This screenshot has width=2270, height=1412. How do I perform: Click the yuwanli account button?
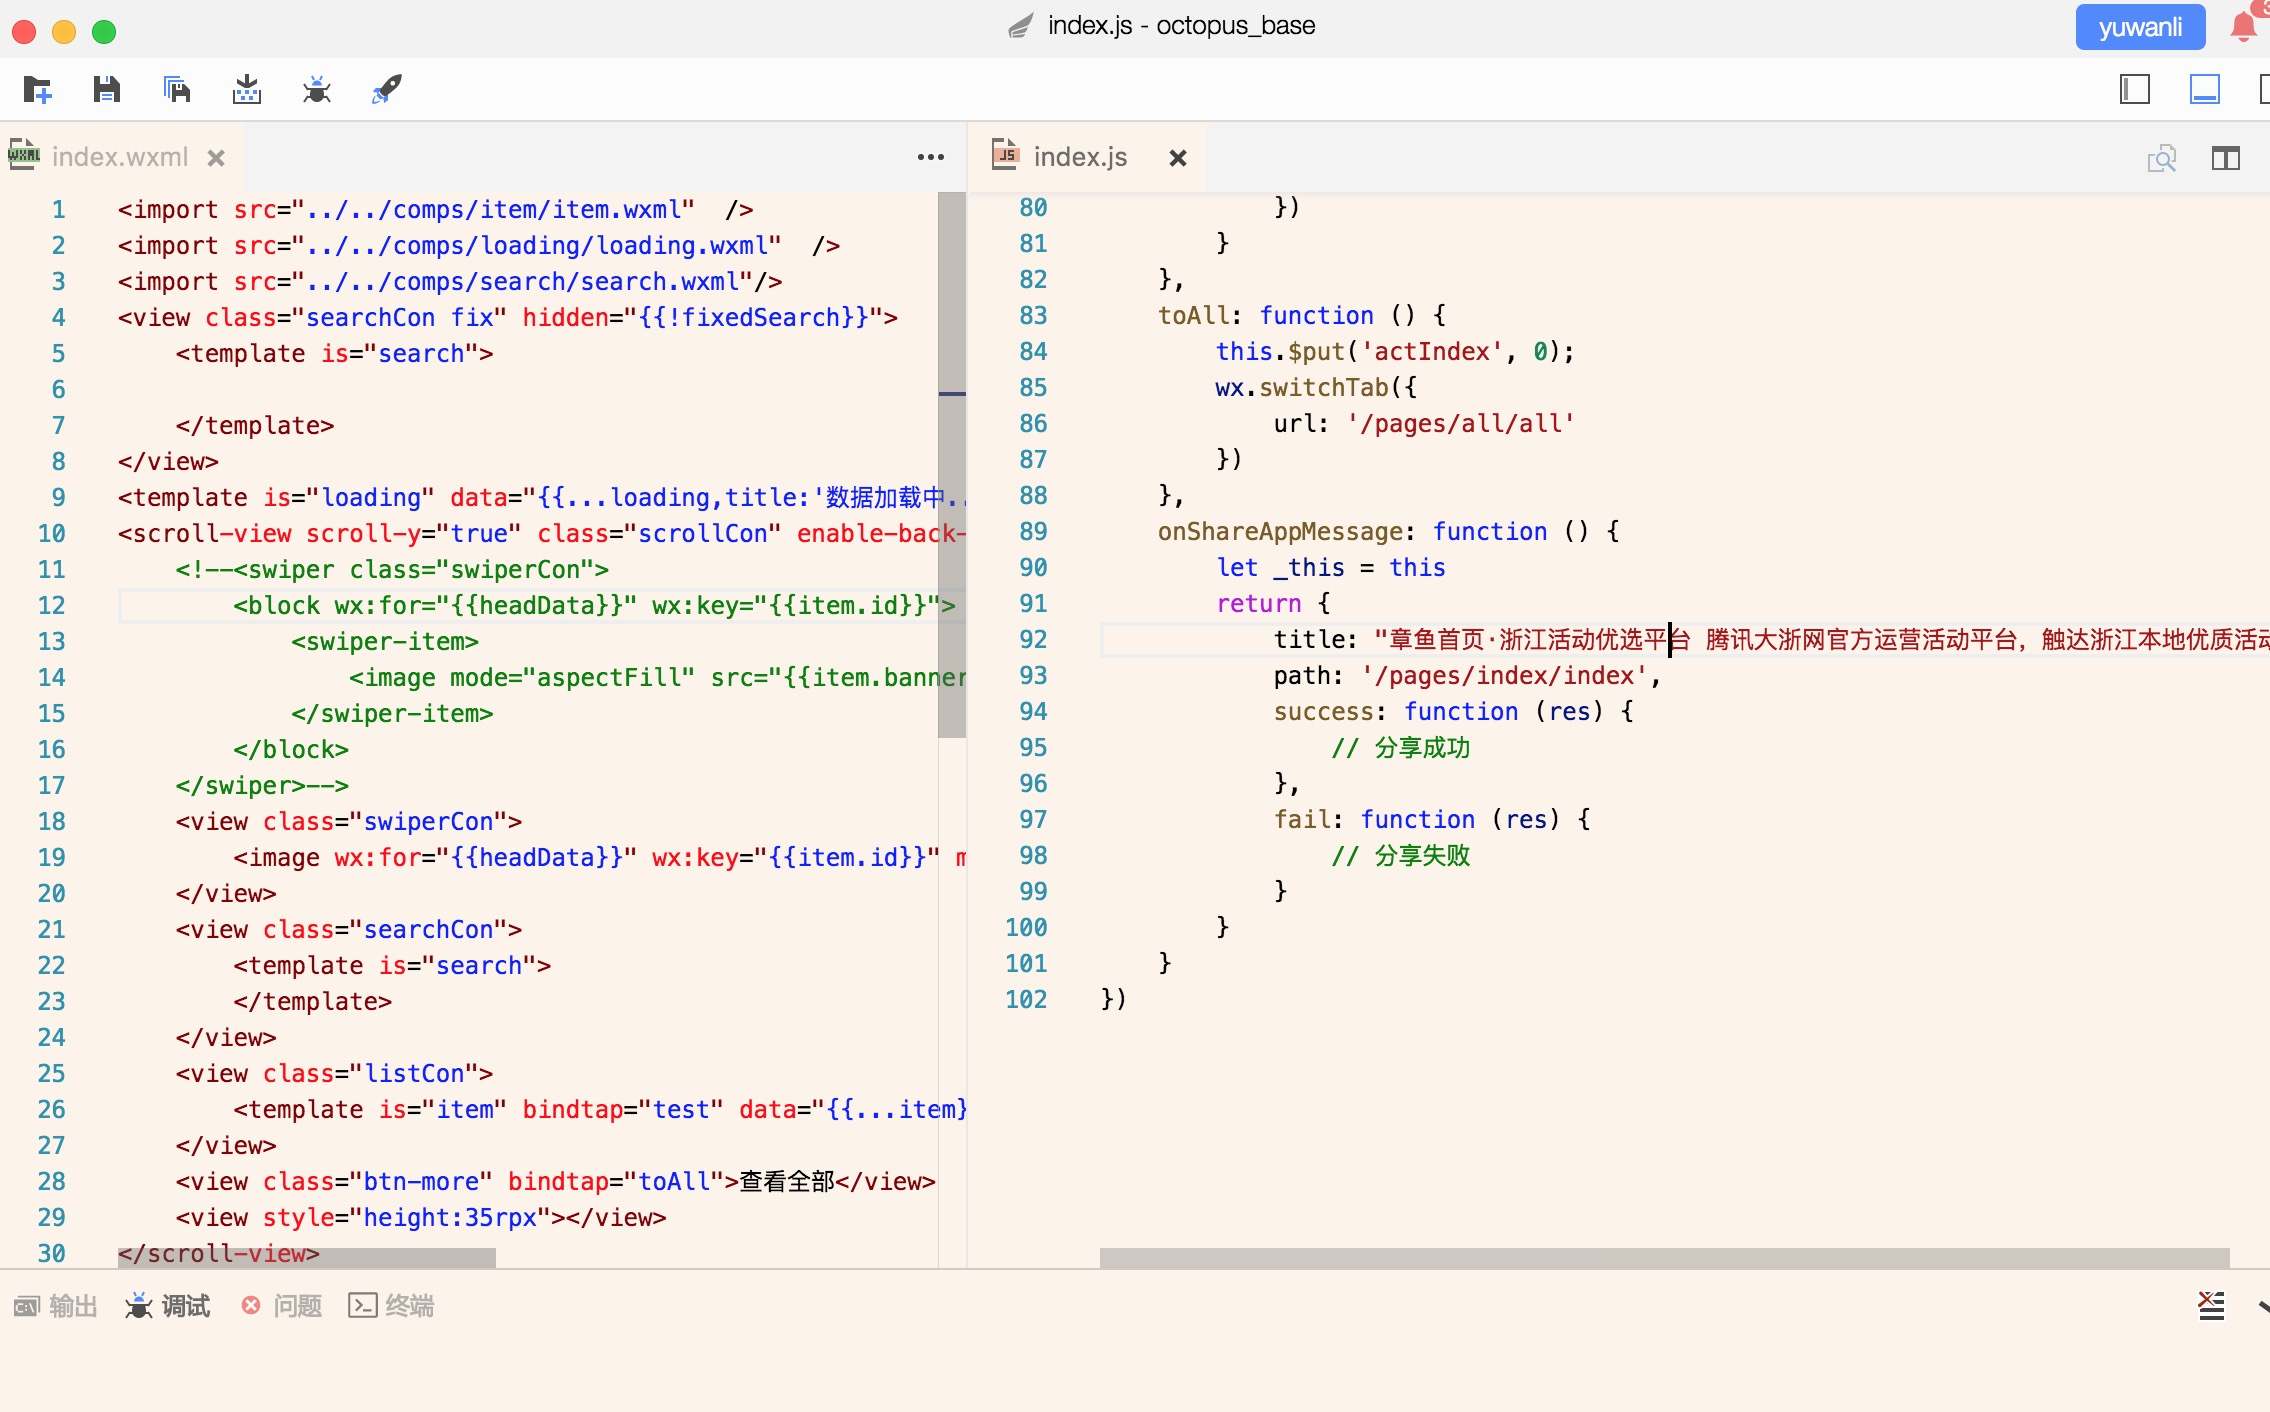[x=2140, y=27]
